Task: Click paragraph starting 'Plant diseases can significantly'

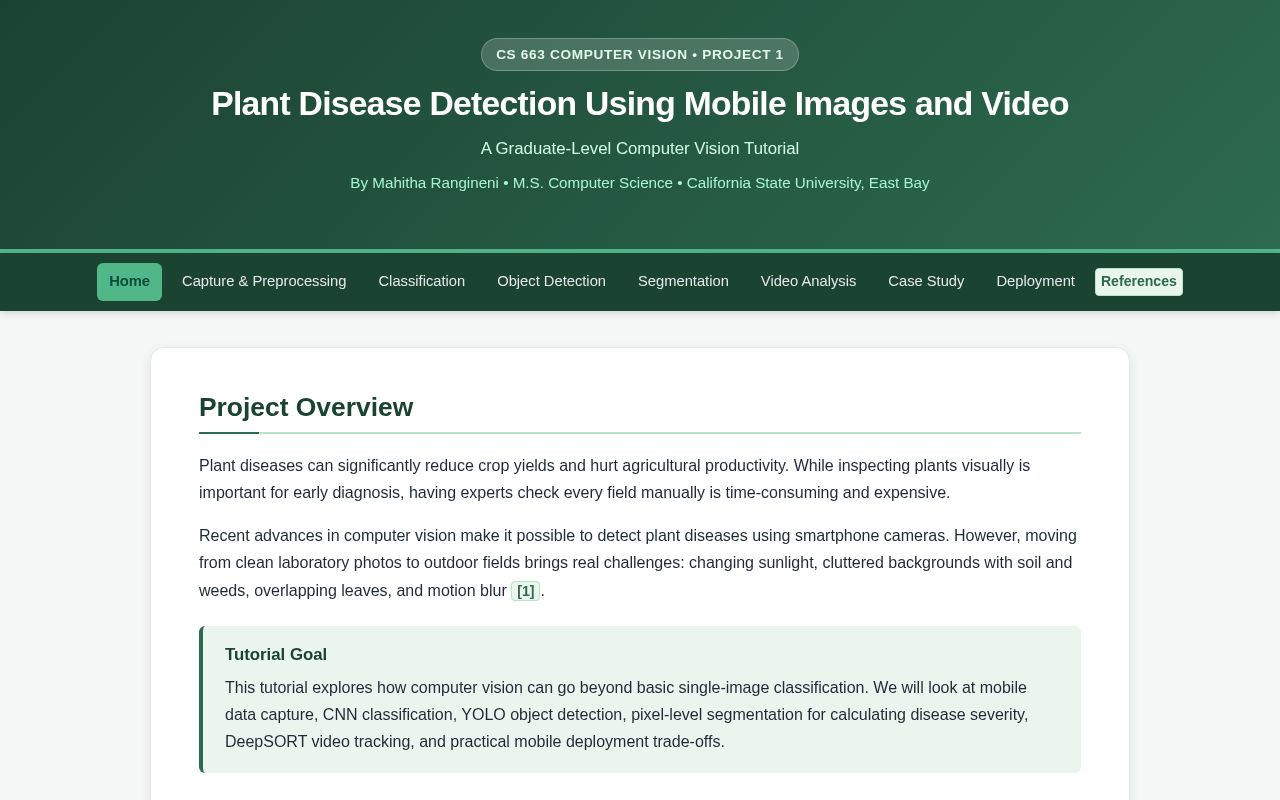Action: point(640,479)
